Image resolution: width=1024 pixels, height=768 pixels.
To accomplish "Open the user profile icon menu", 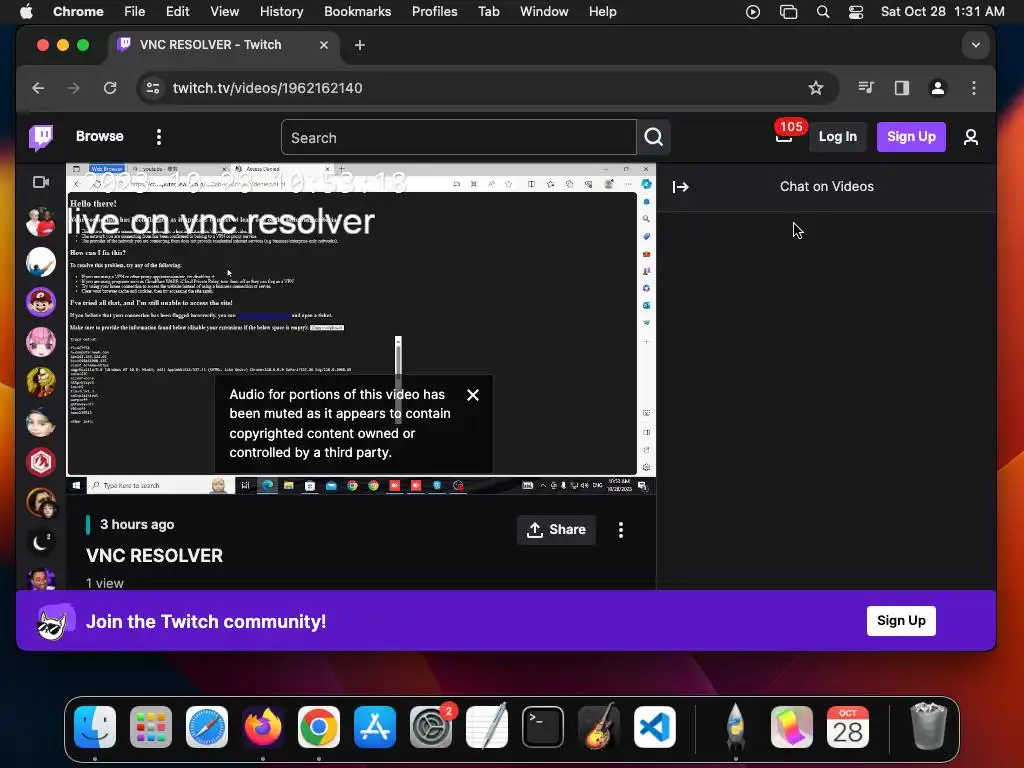I will click(971, 137).
